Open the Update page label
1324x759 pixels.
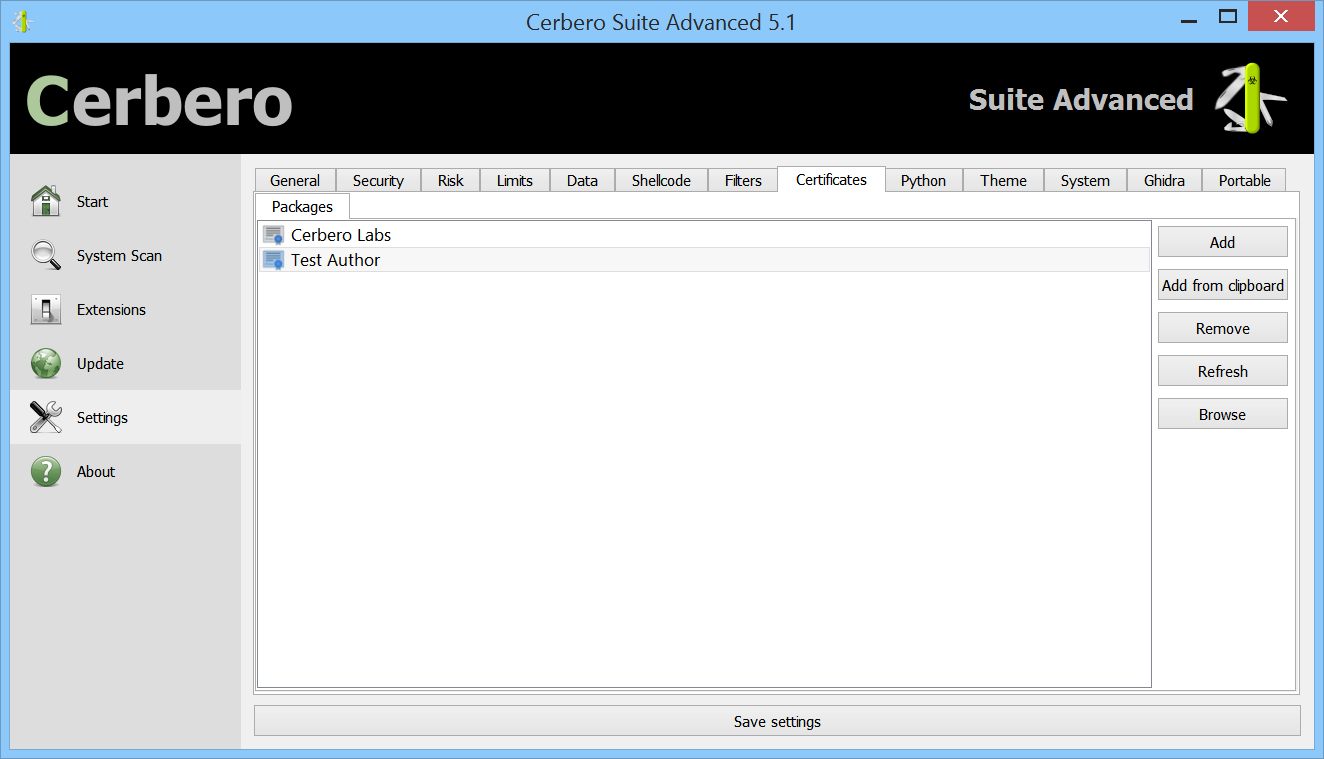pyautogui.click(x=100, y=363)
